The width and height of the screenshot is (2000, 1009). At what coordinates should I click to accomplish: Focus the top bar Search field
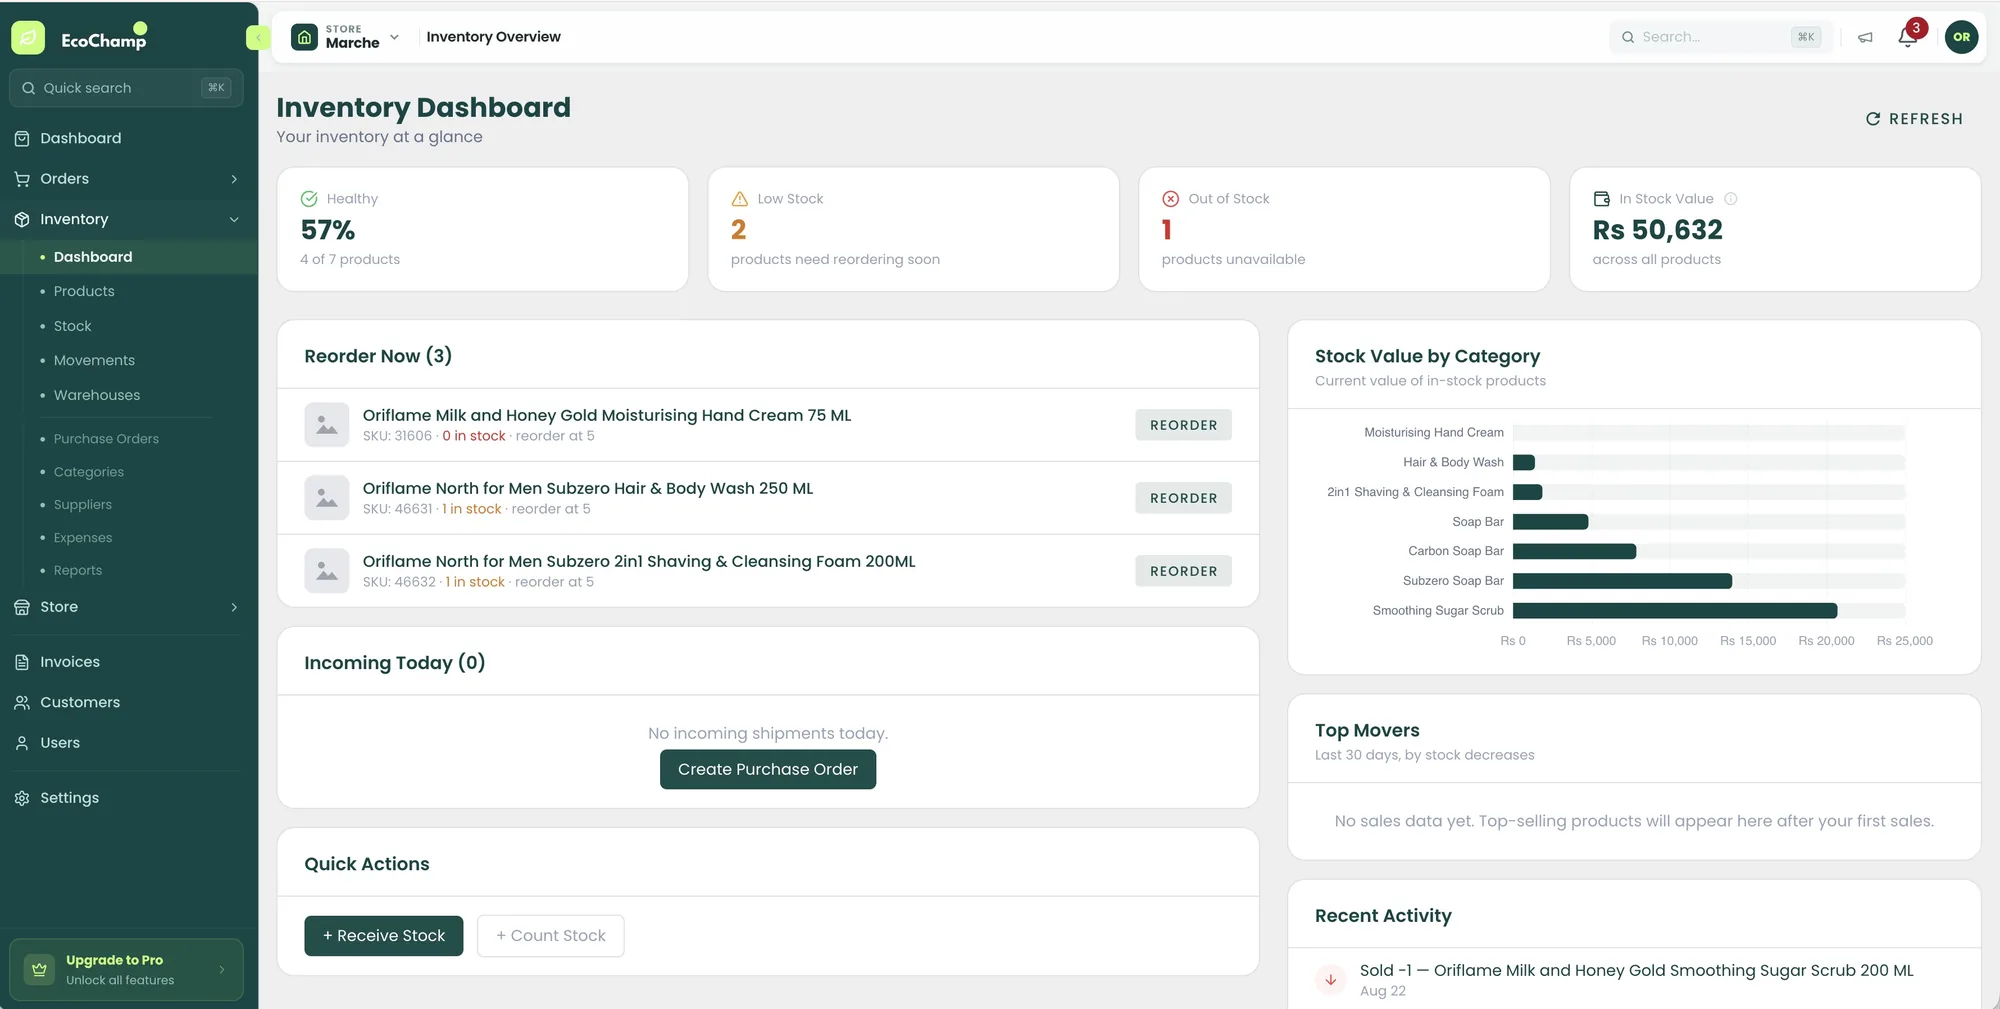[x=1721, y=37]
